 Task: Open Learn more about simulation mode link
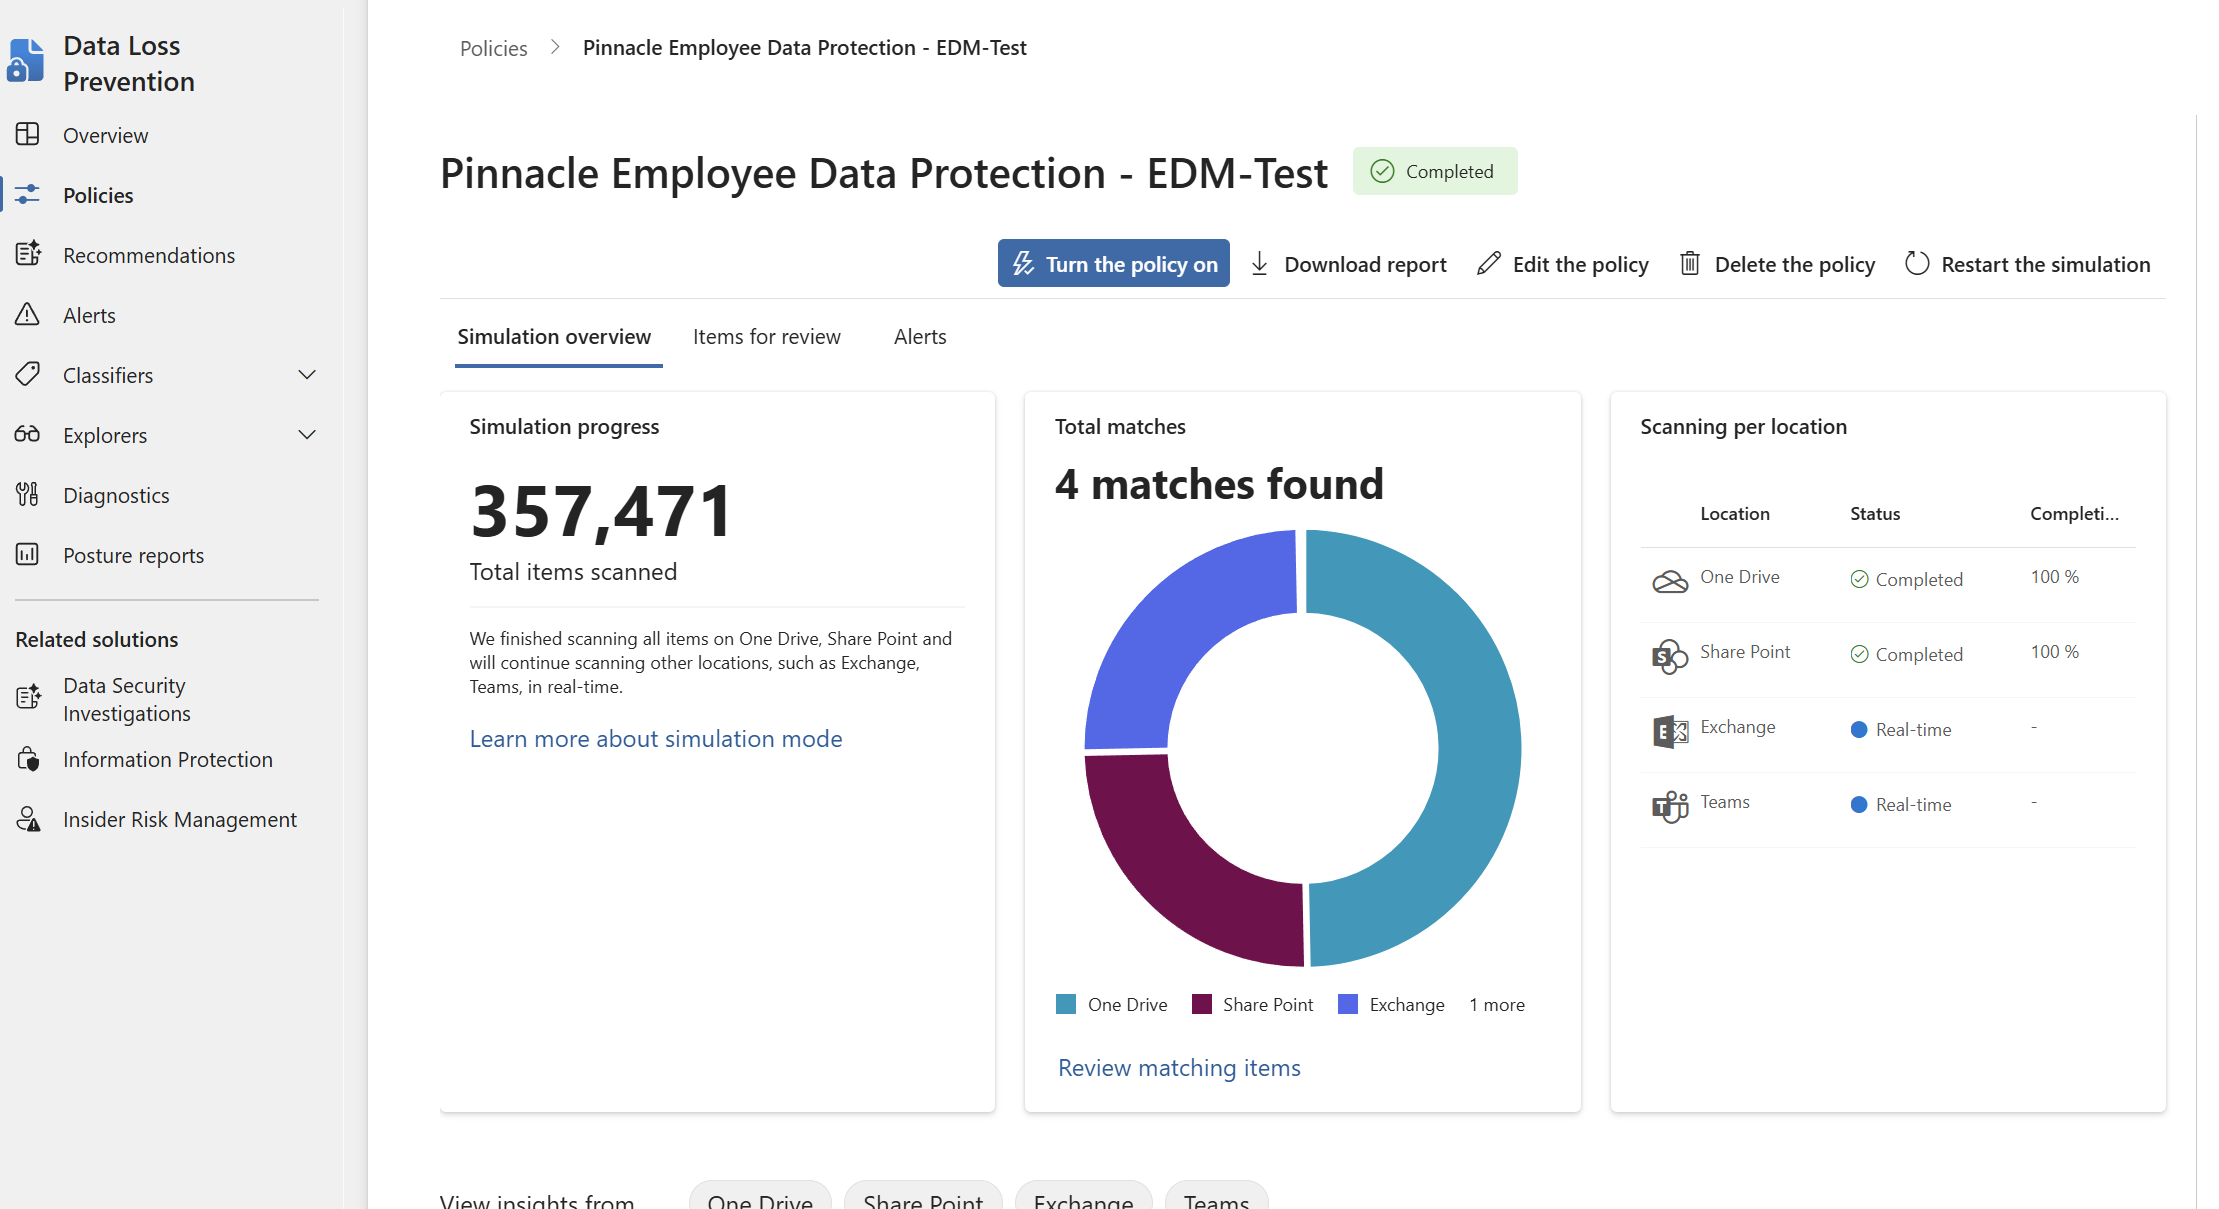[x=655, y=739]
